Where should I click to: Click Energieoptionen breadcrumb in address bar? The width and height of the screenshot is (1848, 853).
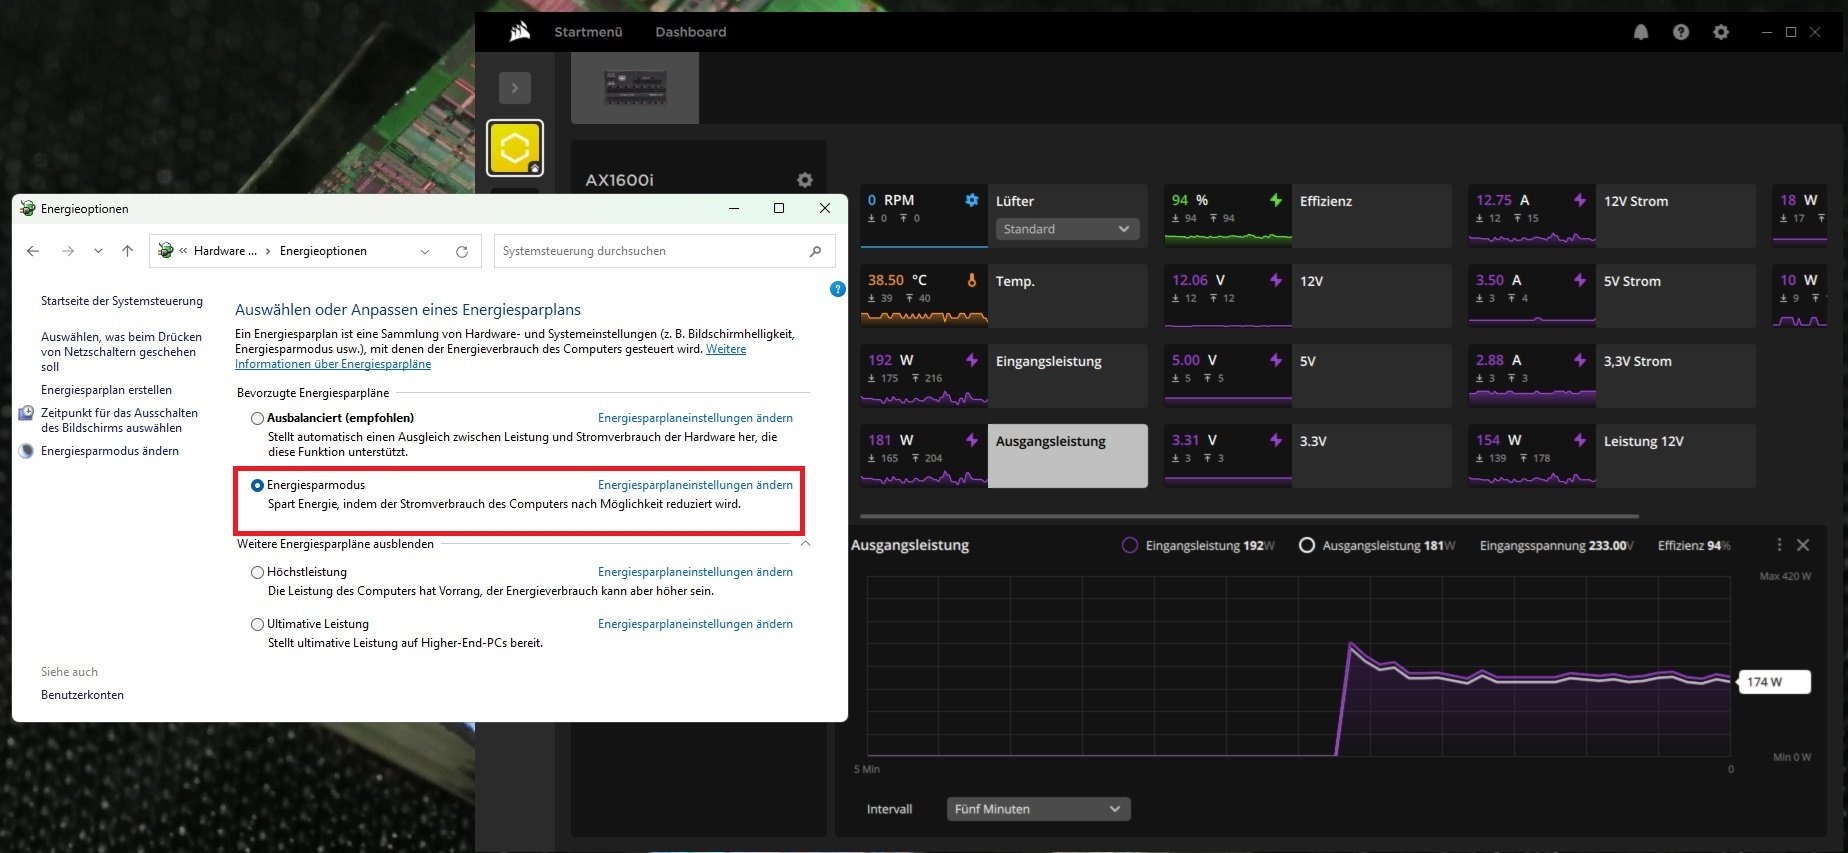coord(323,251)
